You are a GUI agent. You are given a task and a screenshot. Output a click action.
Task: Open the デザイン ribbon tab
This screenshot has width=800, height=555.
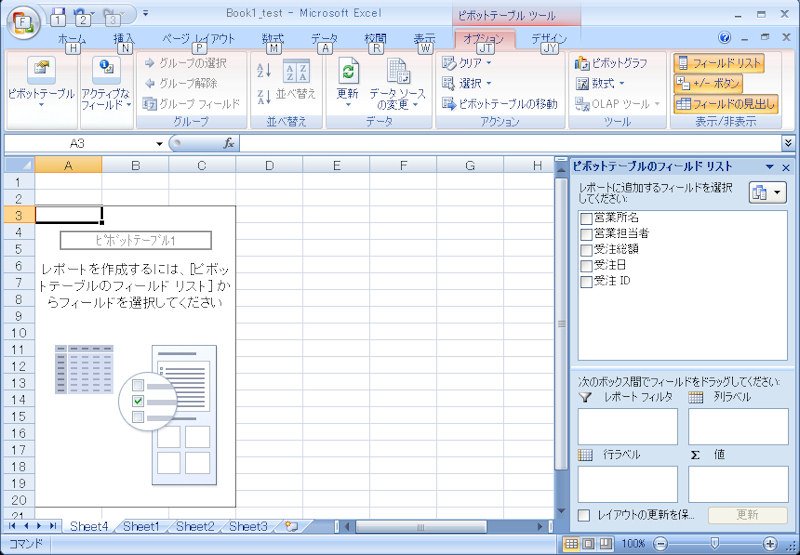[549, 39]
